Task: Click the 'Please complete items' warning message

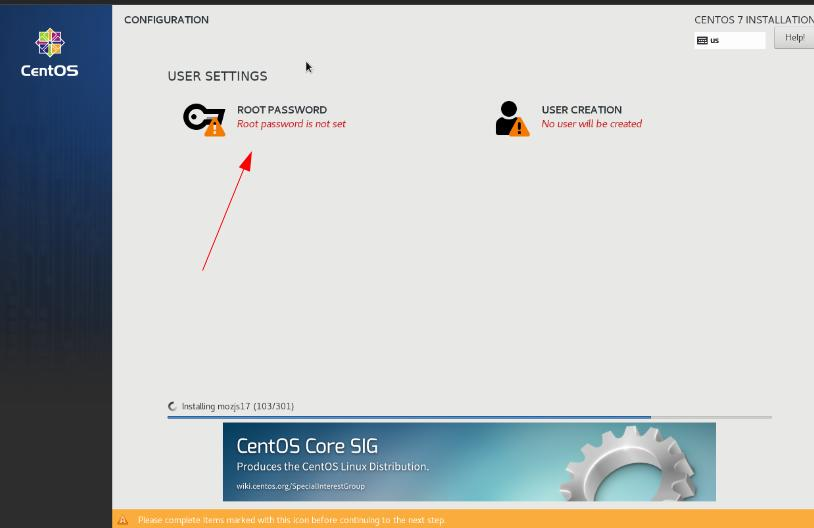Action: tap(291, 520)
